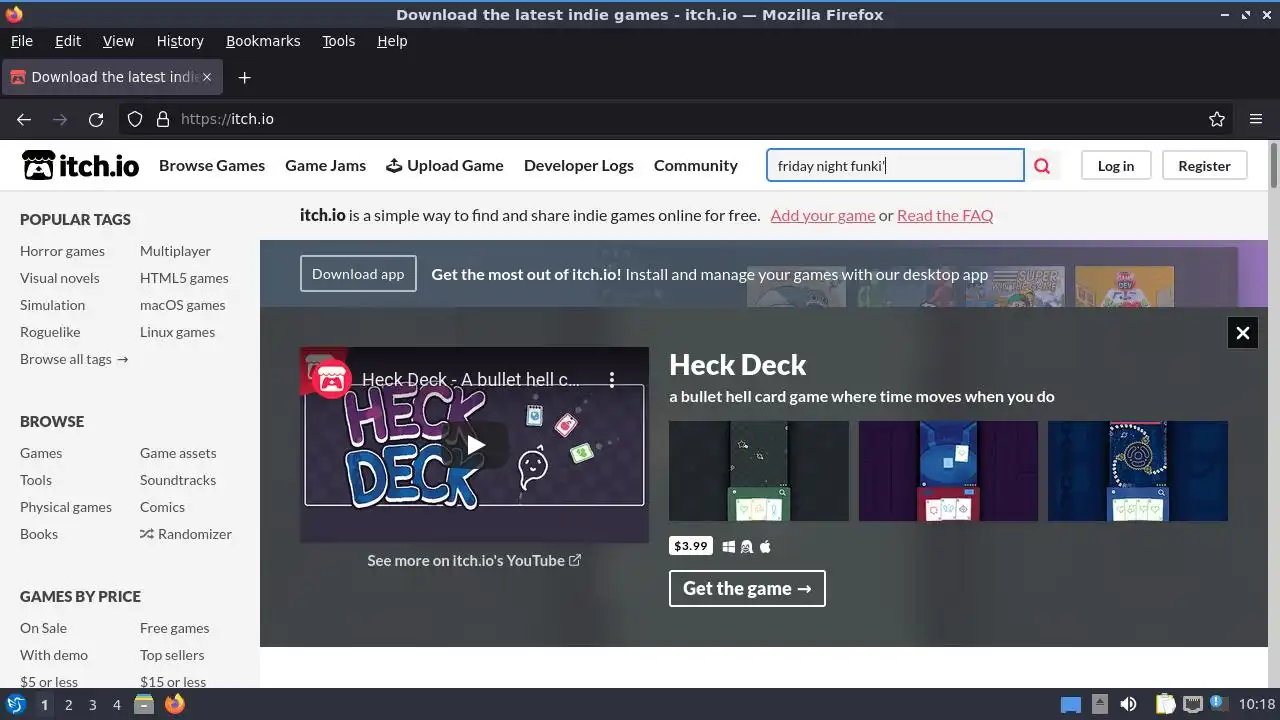Open the Edit menu

68,41
